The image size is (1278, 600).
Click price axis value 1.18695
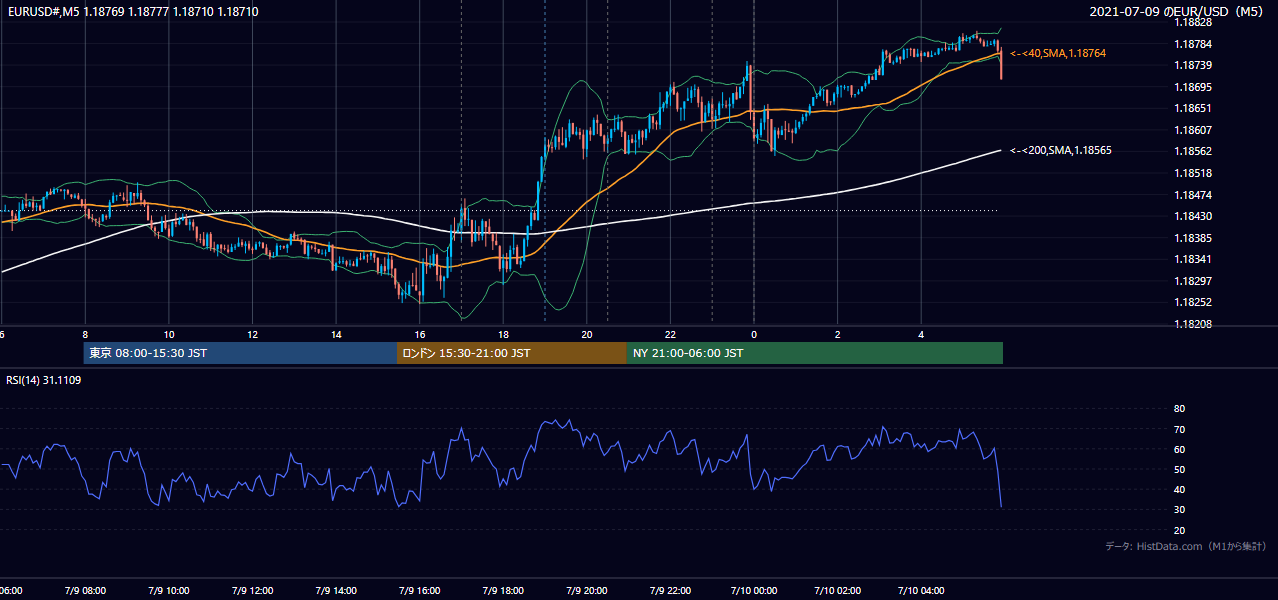(1193, 87)
